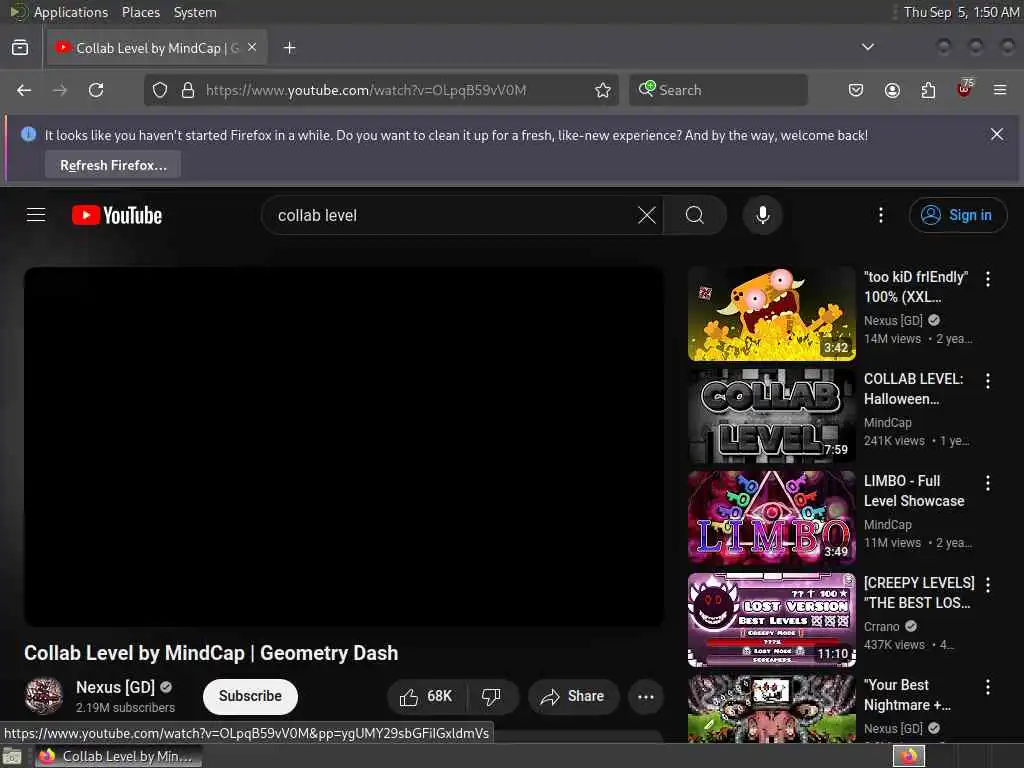Open YouTube settings three-dot menu

click(x=881, y=216)
